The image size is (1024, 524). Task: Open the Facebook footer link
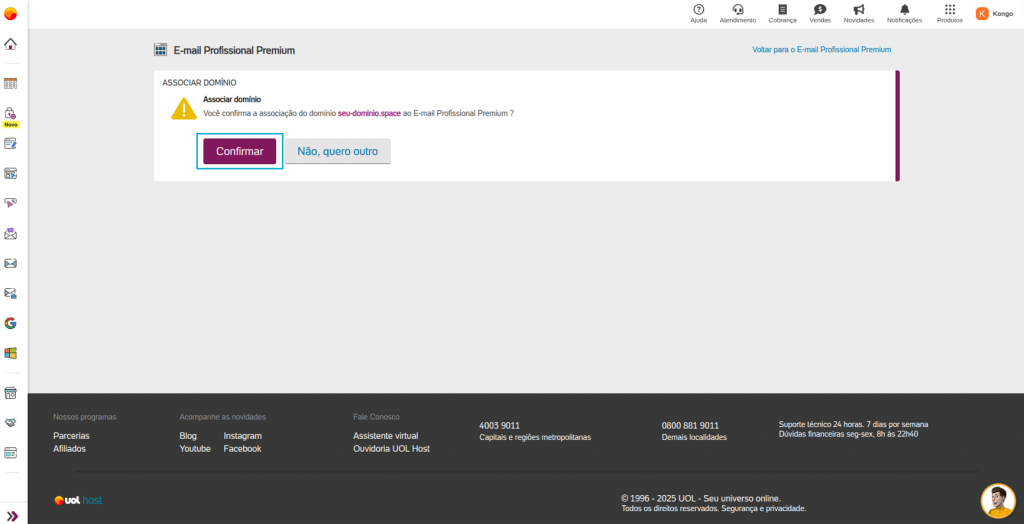242,449
